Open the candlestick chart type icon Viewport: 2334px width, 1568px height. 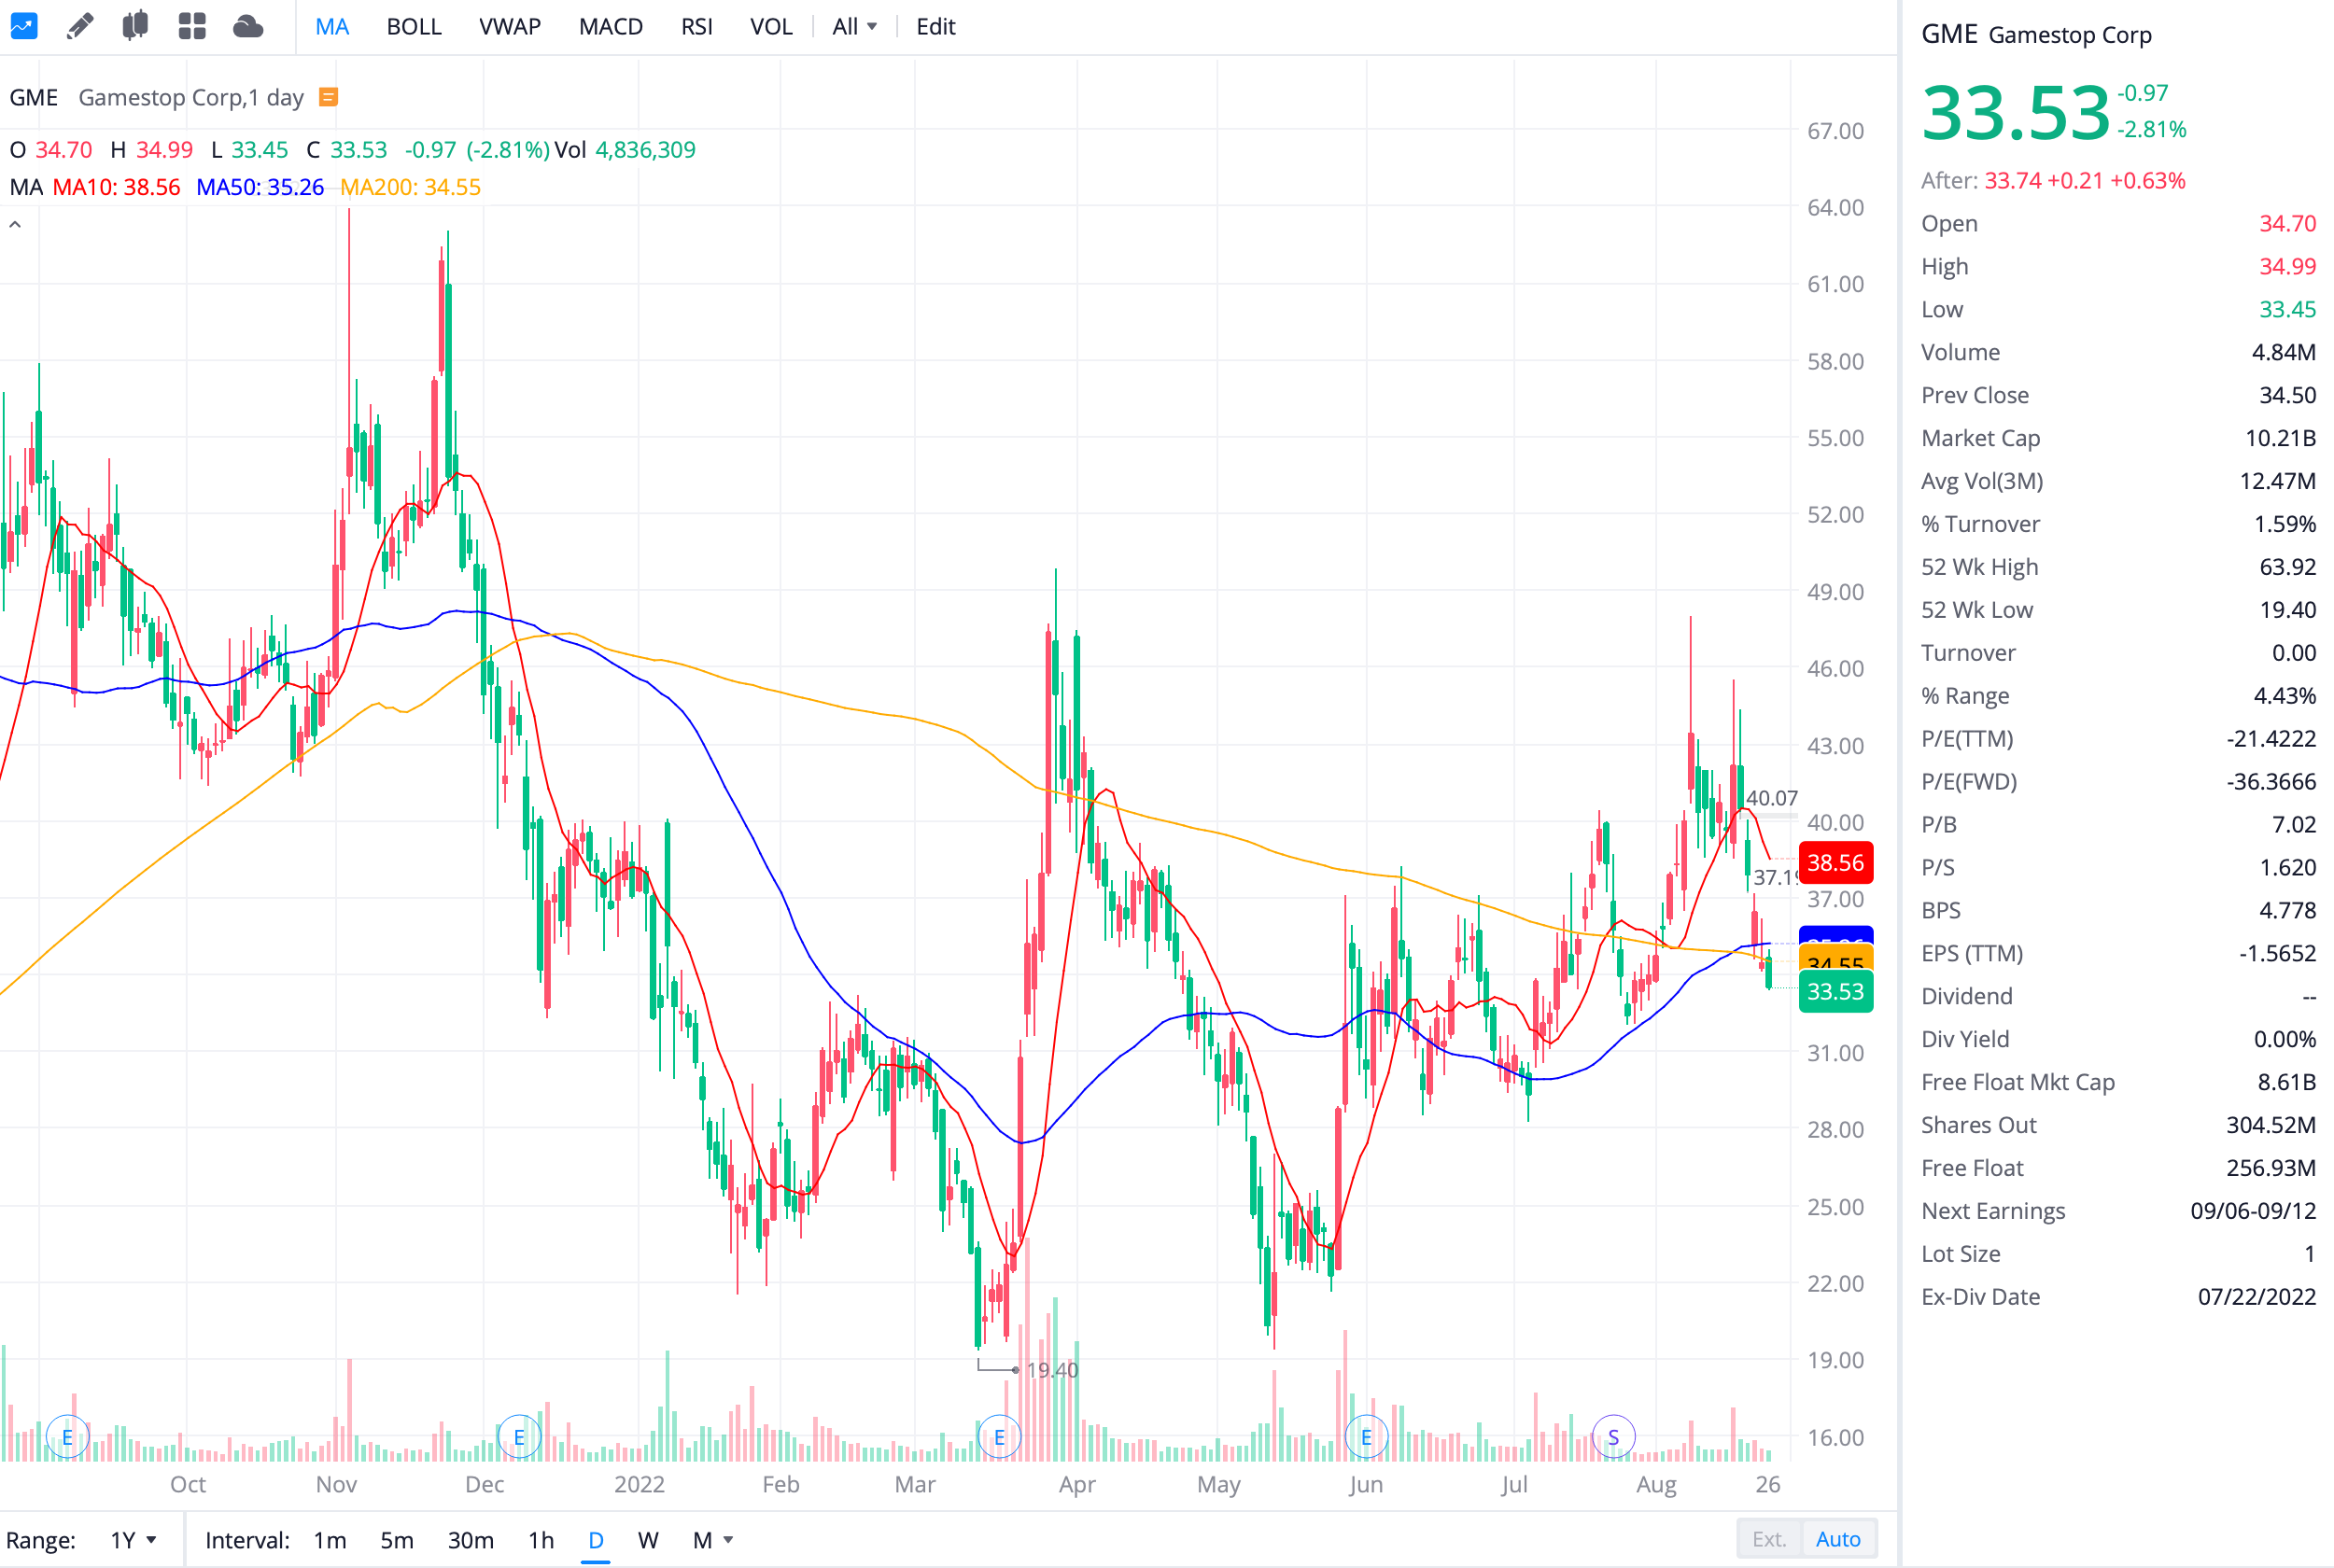pyautogui.click(x=135, y=26)
